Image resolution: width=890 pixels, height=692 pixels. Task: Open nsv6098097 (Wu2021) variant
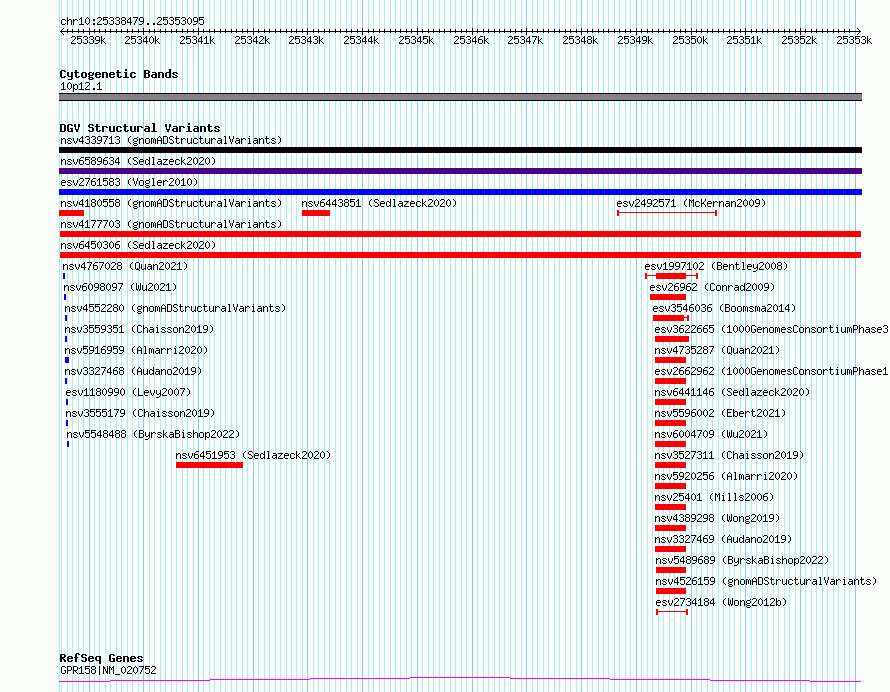[x=120, y=287]
